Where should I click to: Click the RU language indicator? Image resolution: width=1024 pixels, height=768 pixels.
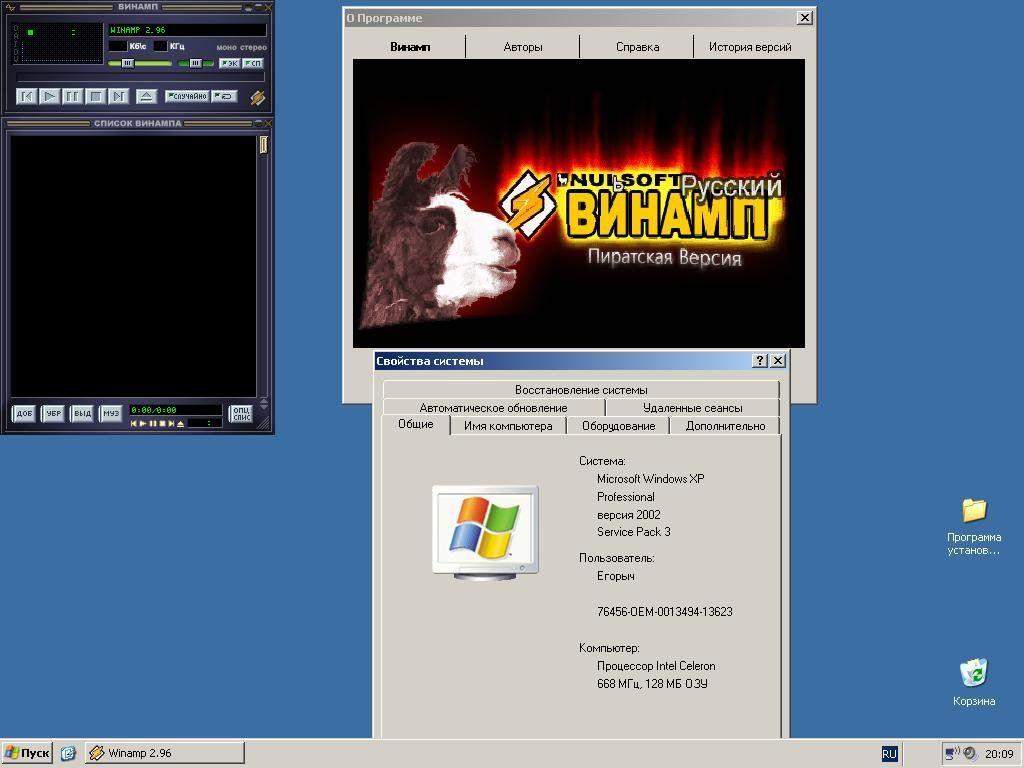pyautogui.click(x=889, y=754)
